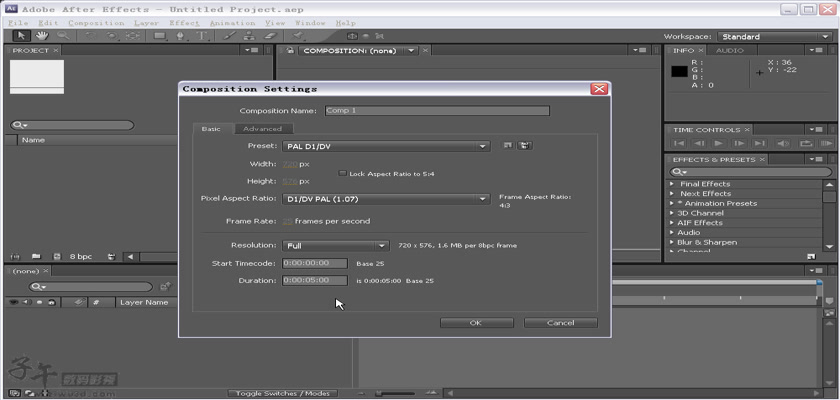Click the Duration timecode field
Screen dimensions: 840x400
tap(315, 281)
